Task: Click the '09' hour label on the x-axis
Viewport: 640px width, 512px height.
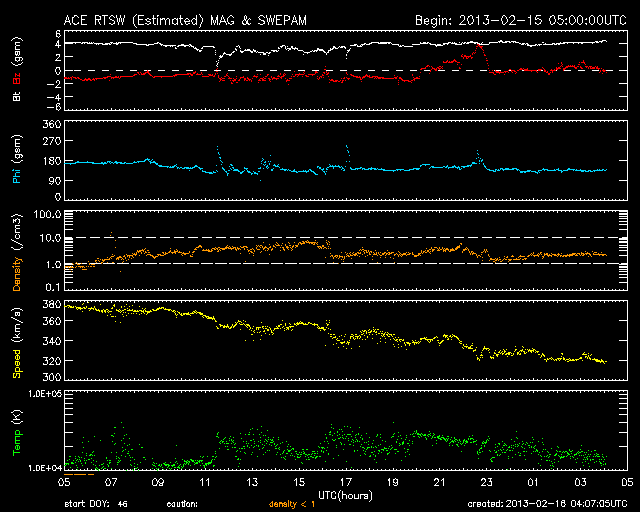Action: tap(158, 482)
